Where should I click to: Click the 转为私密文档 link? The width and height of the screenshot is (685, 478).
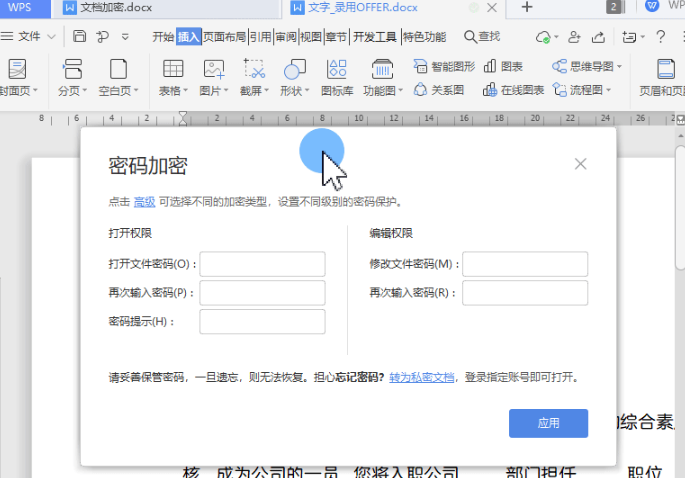[422, 377]
